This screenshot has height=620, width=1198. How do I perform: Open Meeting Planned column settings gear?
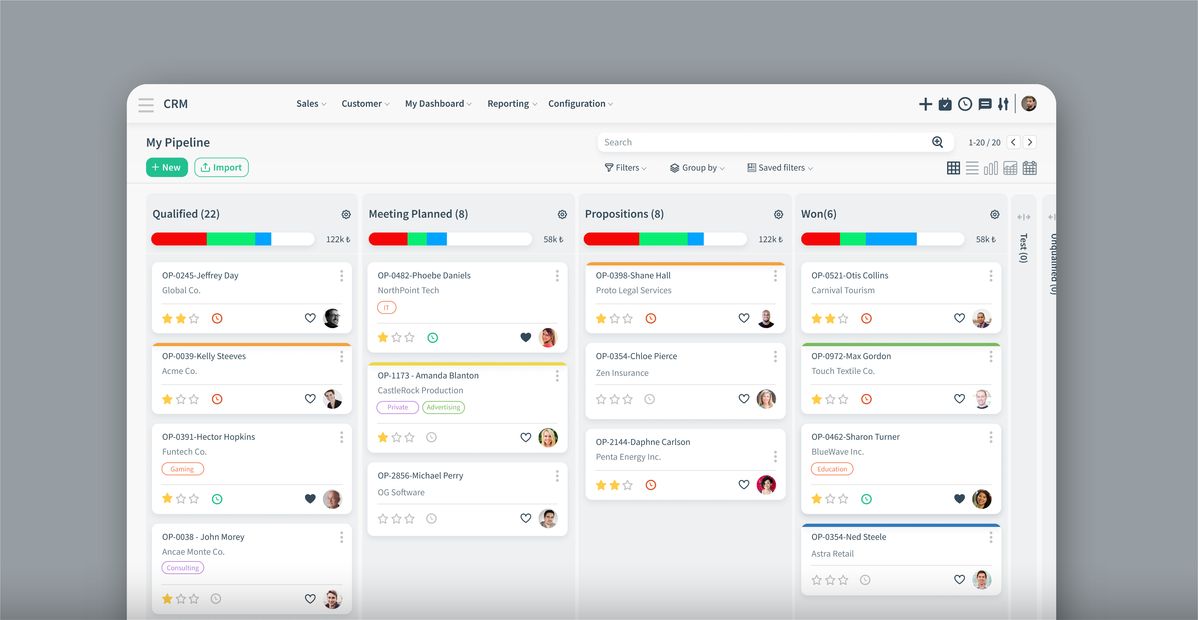click(562, 215)
